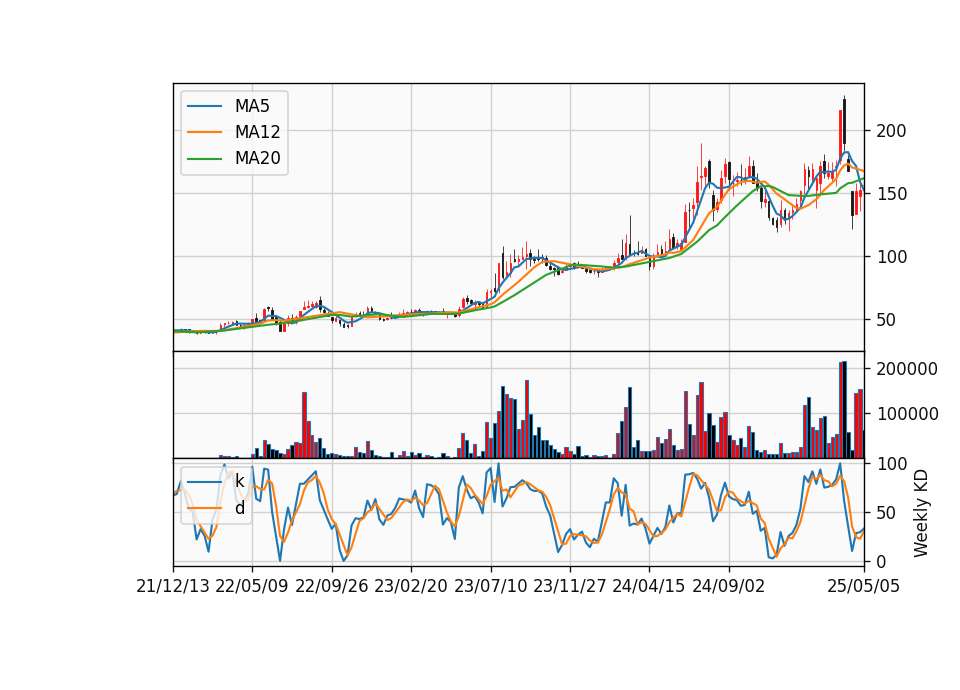The height and width of the screenshot is (690, 960).
Task: Click the highest volume bar above 200000
Action: (845, 410)
